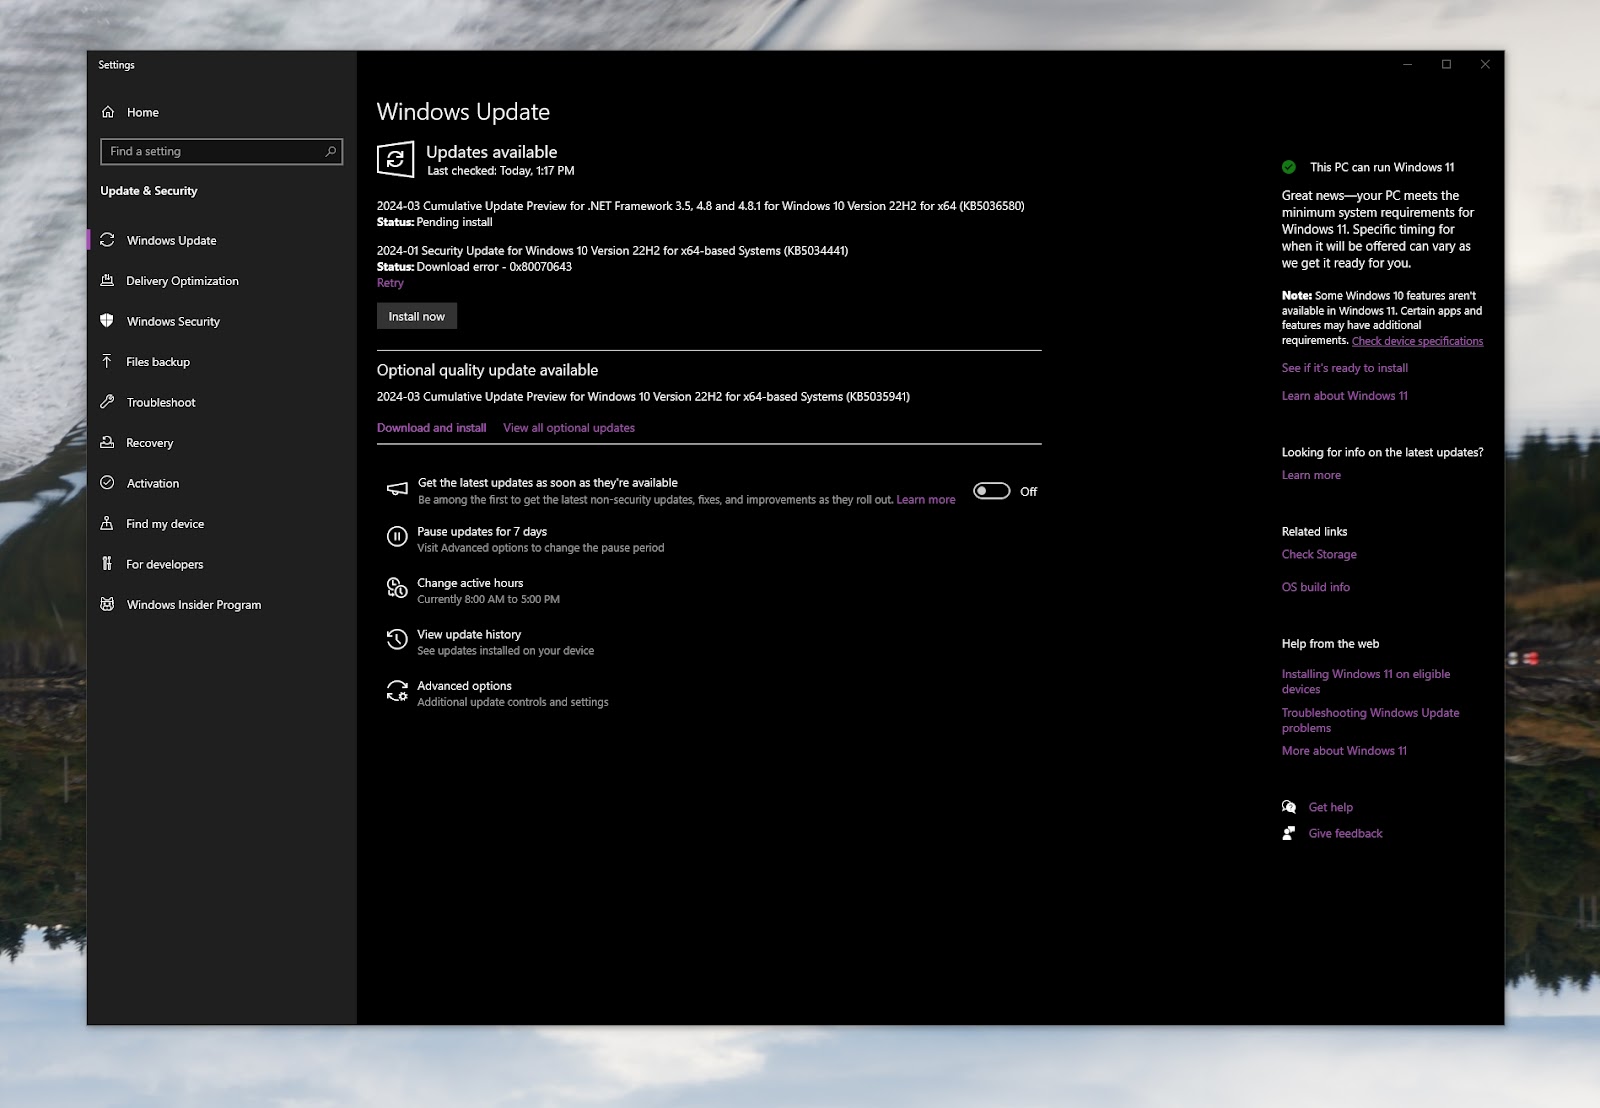Image resolution: width=1600 pixels, height=1108 pixels.
Task: Click Learn more next to update rollout text
Action: (x=925, y=500)
